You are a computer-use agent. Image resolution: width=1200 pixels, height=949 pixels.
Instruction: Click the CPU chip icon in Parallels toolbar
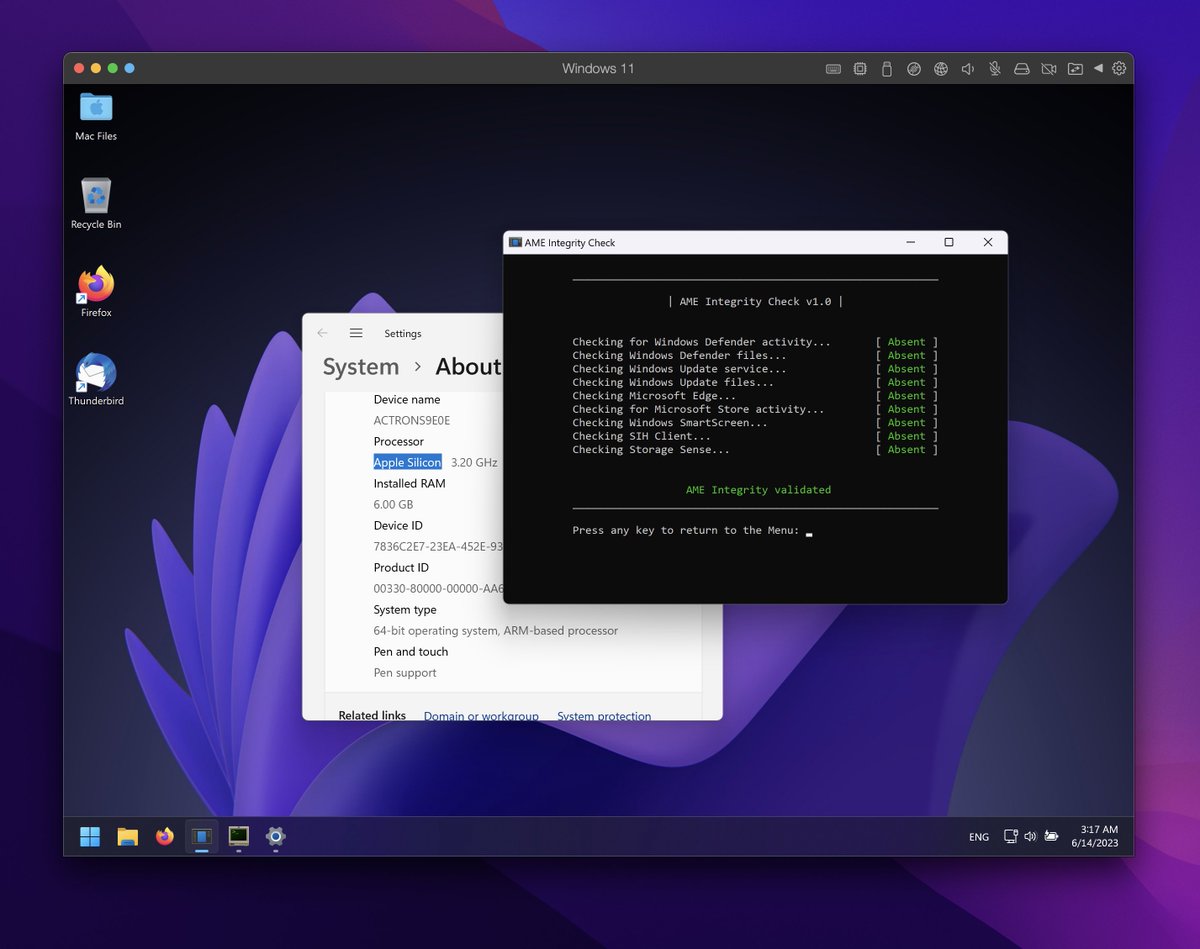860,69
